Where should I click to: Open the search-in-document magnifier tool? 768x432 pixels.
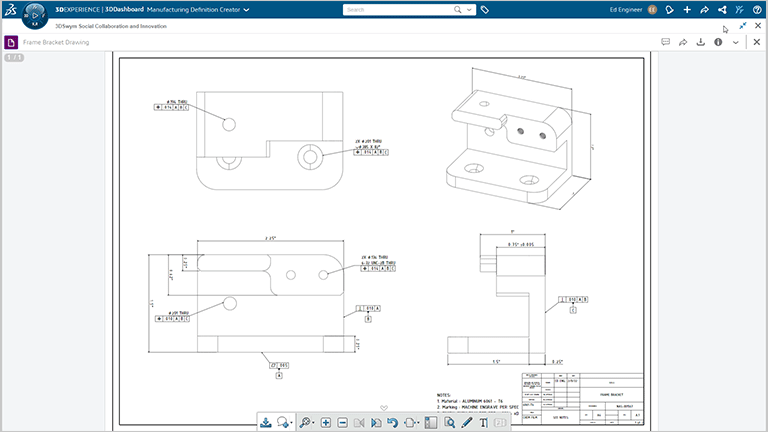click(450, 423)
